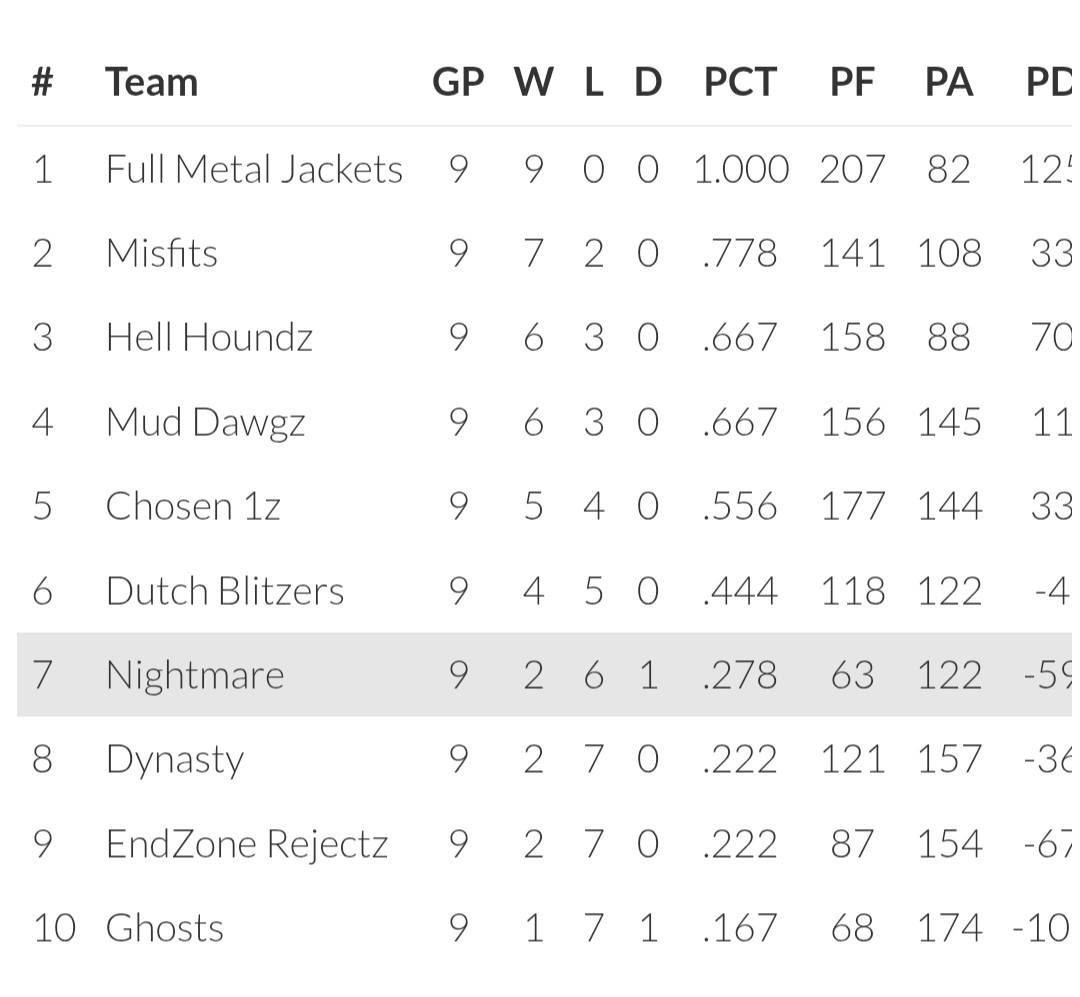View EndZone Rejectz team page
The height and width of the screenshot is (997, 1080).
pyautogui.click(x=247, y=844)
